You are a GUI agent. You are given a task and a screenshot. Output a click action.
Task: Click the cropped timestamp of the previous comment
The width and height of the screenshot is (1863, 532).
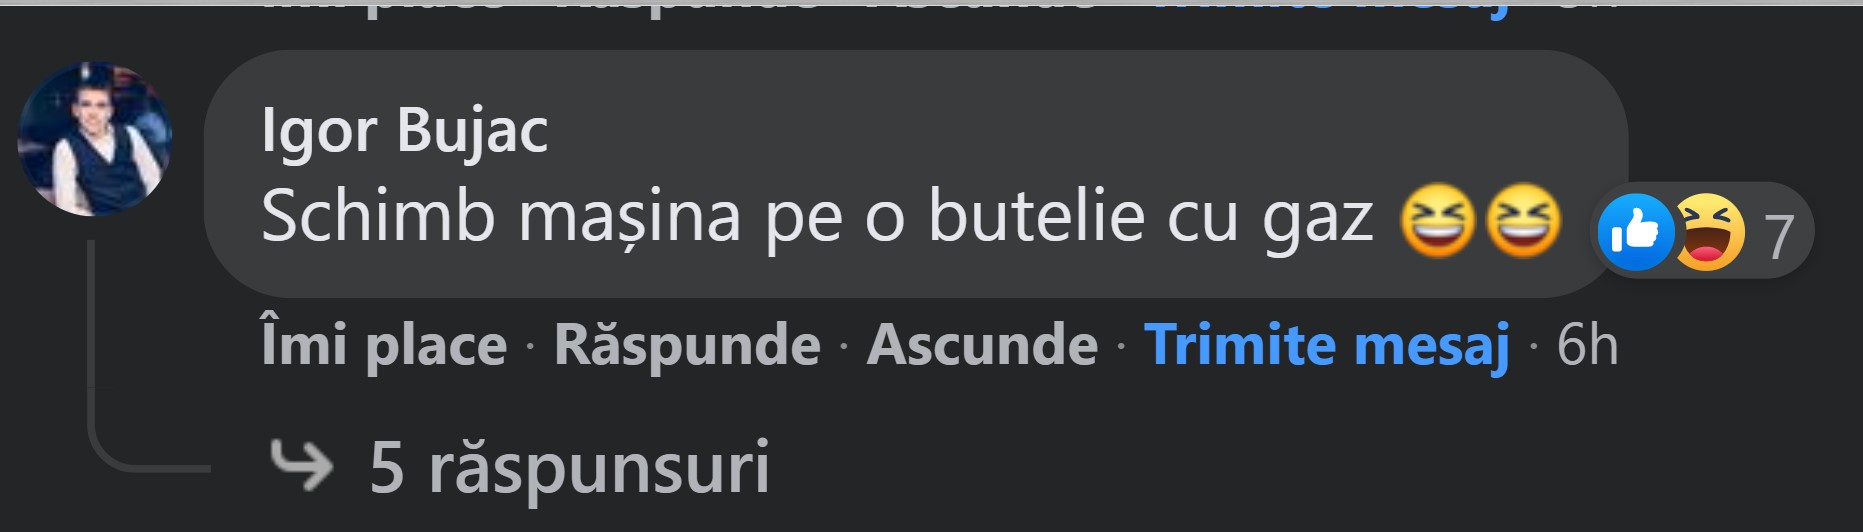1587,5
